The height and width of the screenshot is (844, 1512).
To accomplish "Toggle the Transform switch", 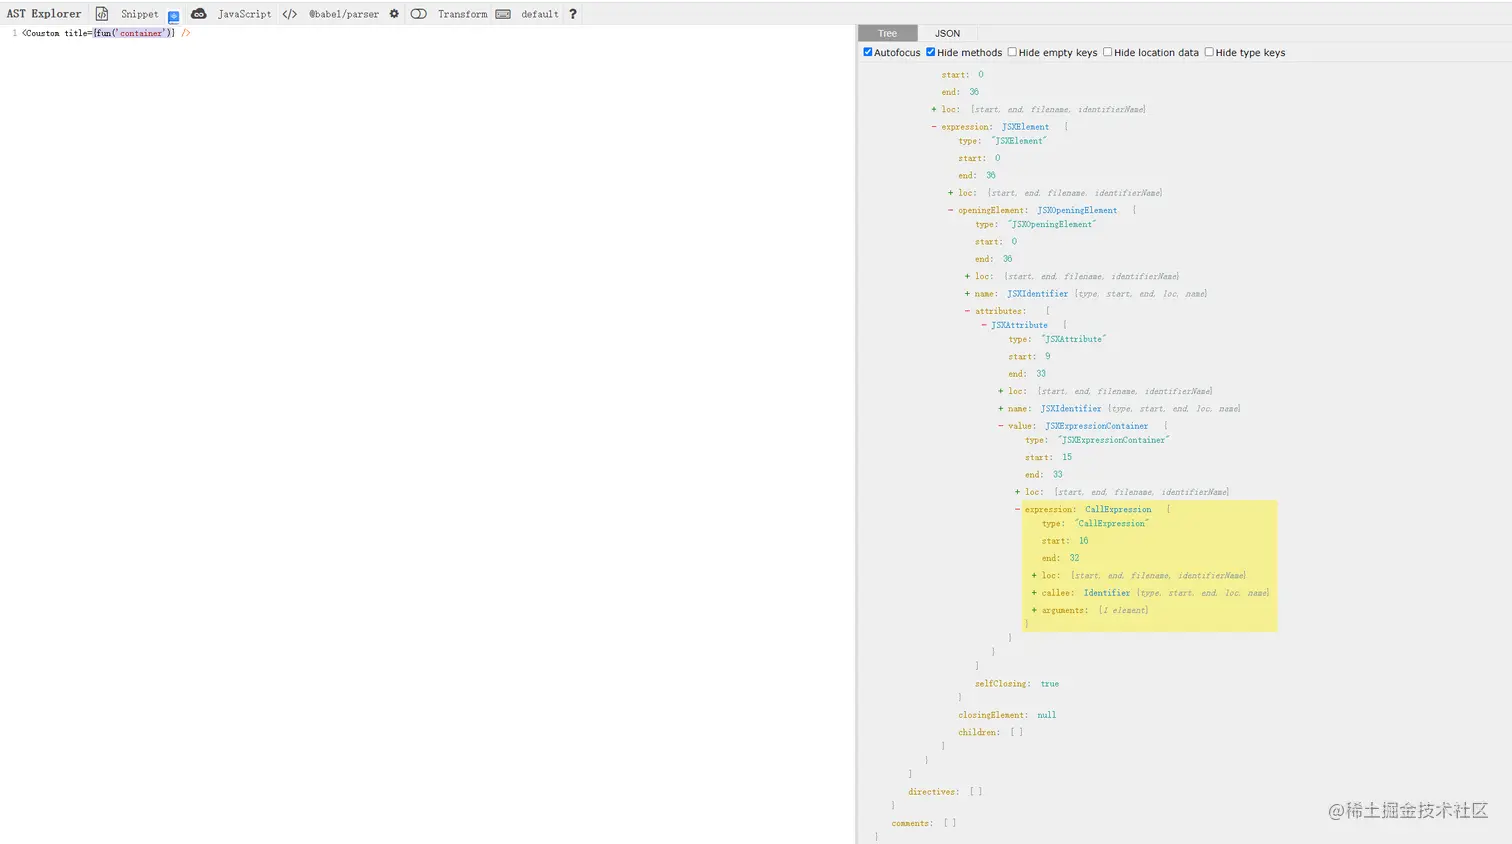I will [x=419, y=14].
